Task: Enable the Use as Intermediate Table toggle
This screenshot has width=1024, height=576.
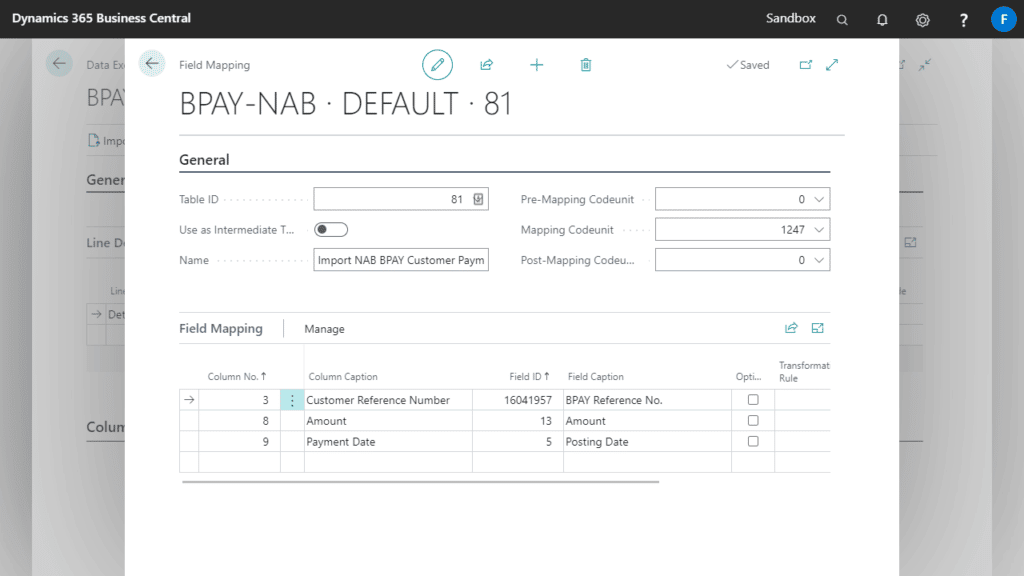Action: 331,229
